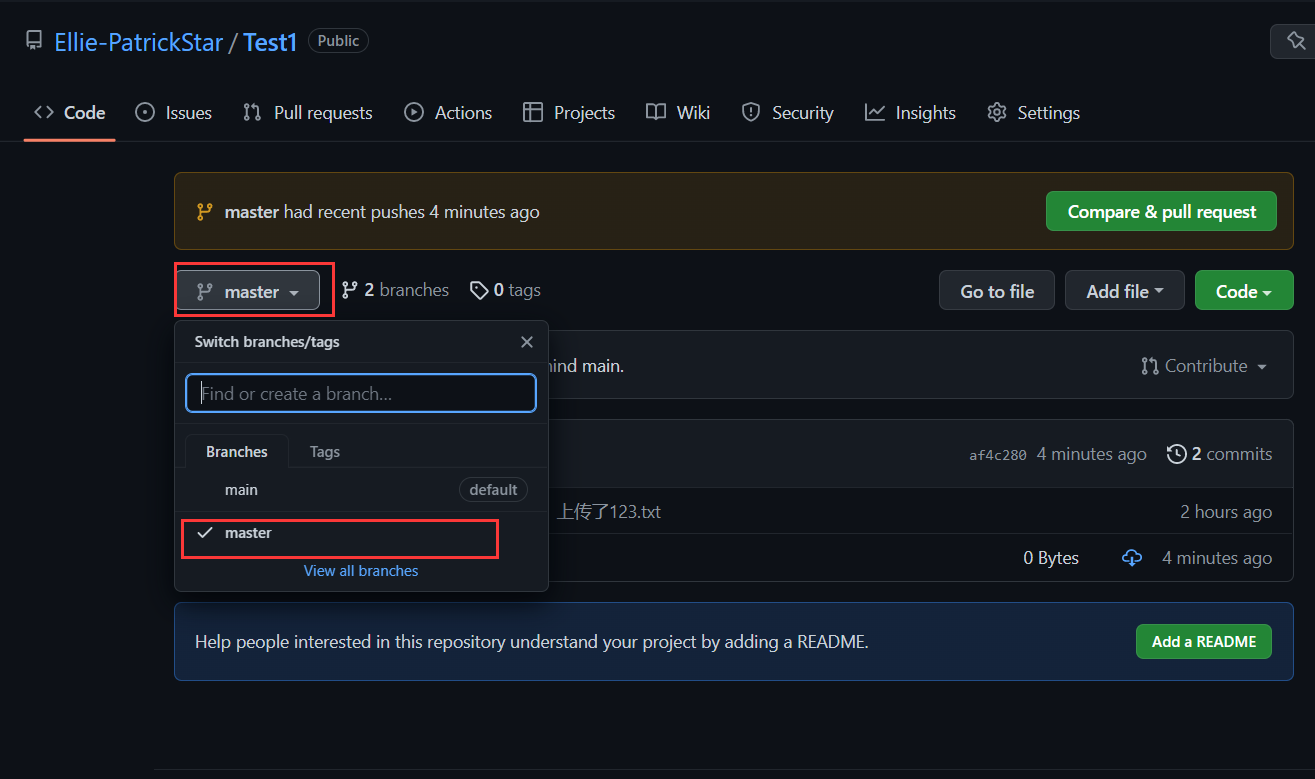
Task: Expand the Add file dropdown
Action: click(1125, 291)
